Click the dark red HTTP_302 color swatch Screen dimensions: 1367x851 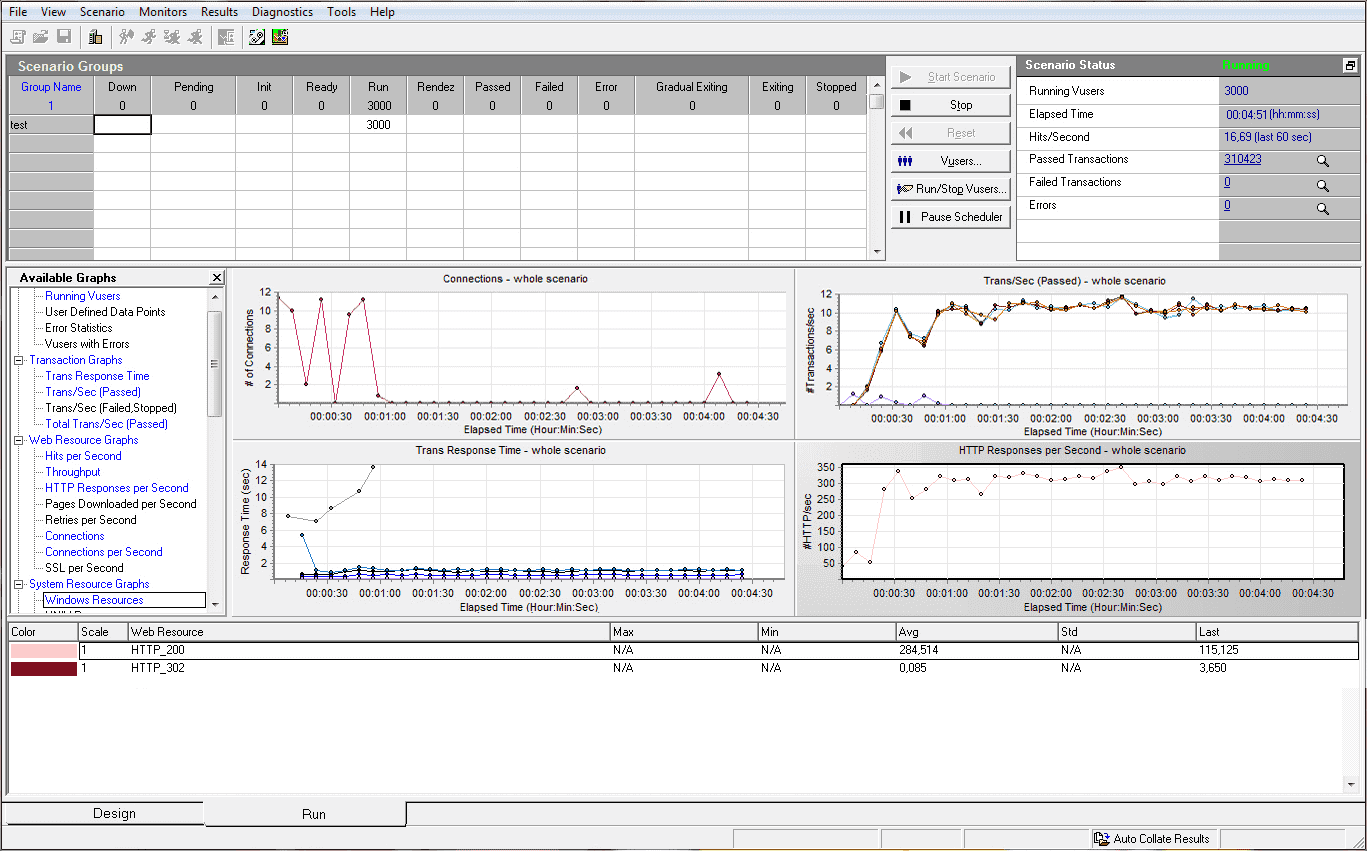(x=43, y=669)
